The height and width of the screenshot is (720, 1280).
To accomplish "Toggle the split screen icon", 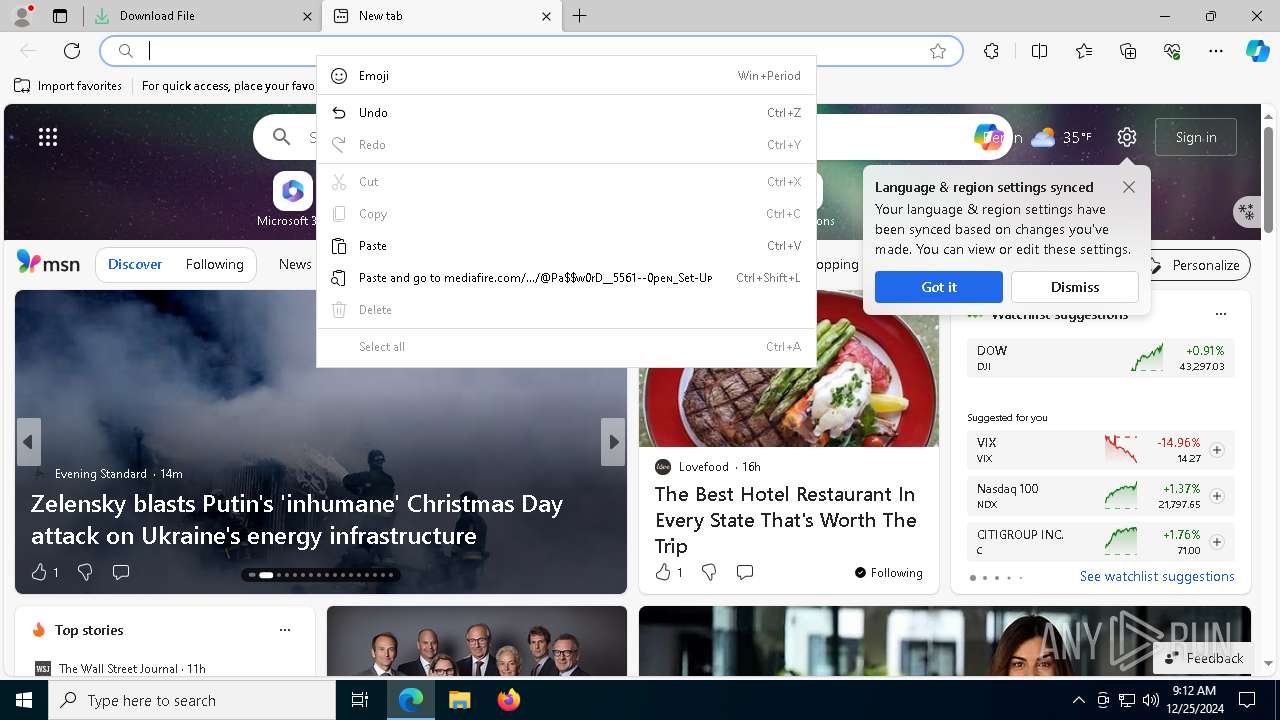I will 1039,51.
